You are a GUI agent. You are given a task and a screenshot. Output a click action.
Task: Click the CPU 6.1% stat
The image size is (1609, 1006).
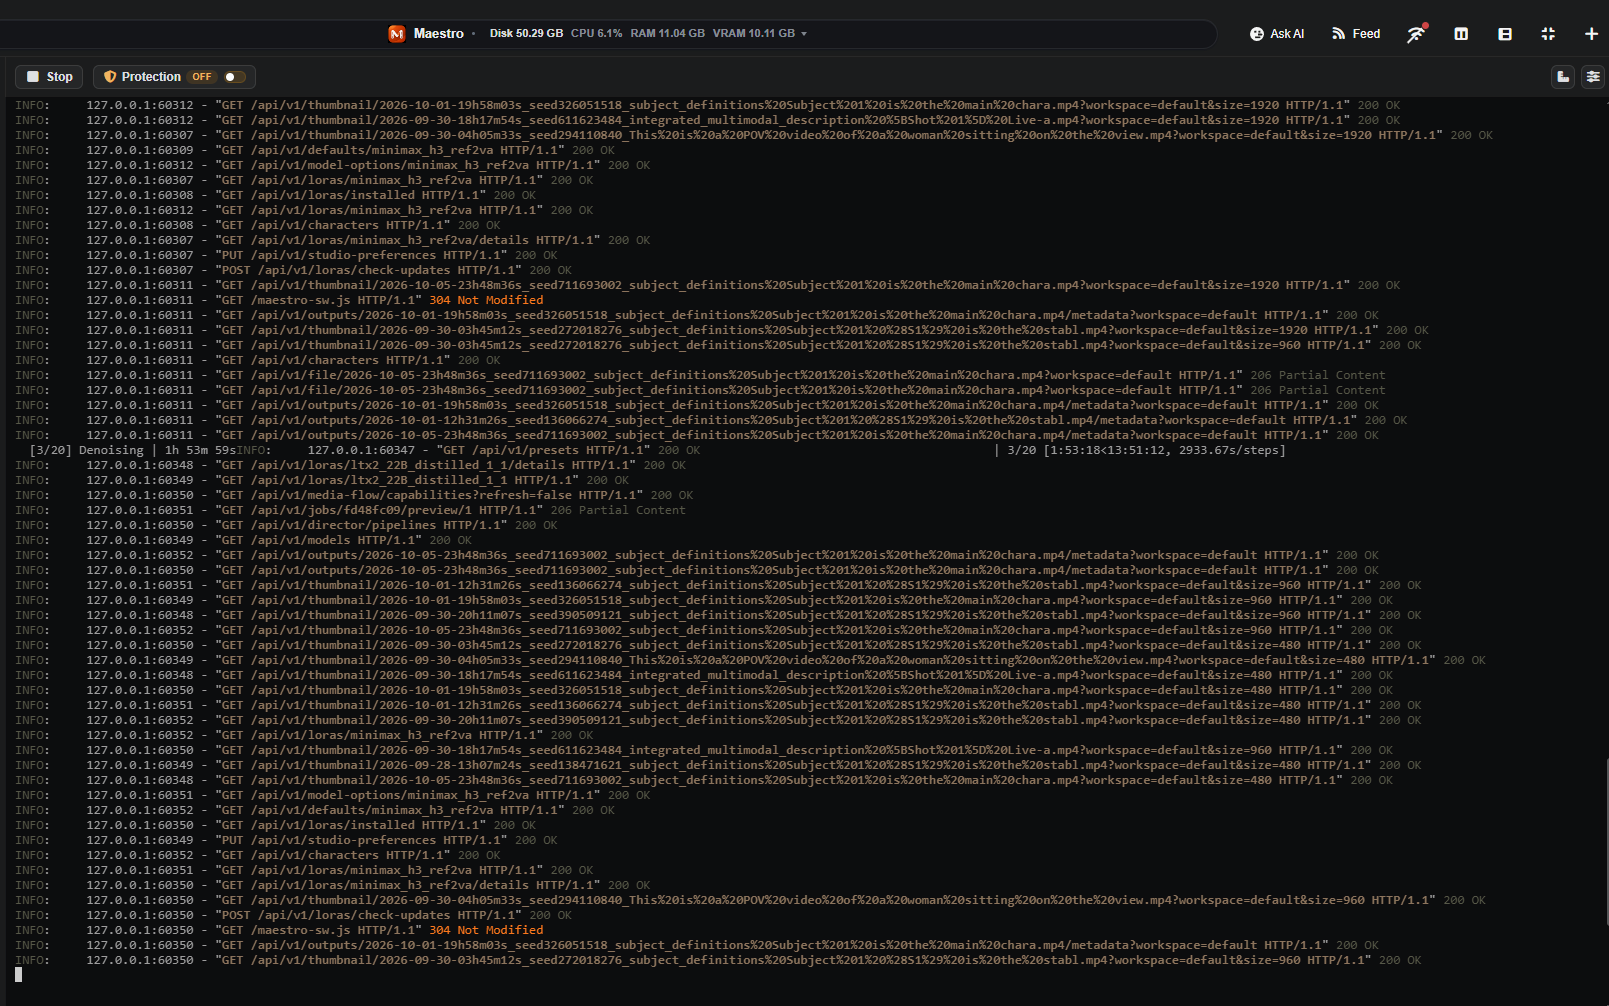pyautogui.click(x=597, y=34)
